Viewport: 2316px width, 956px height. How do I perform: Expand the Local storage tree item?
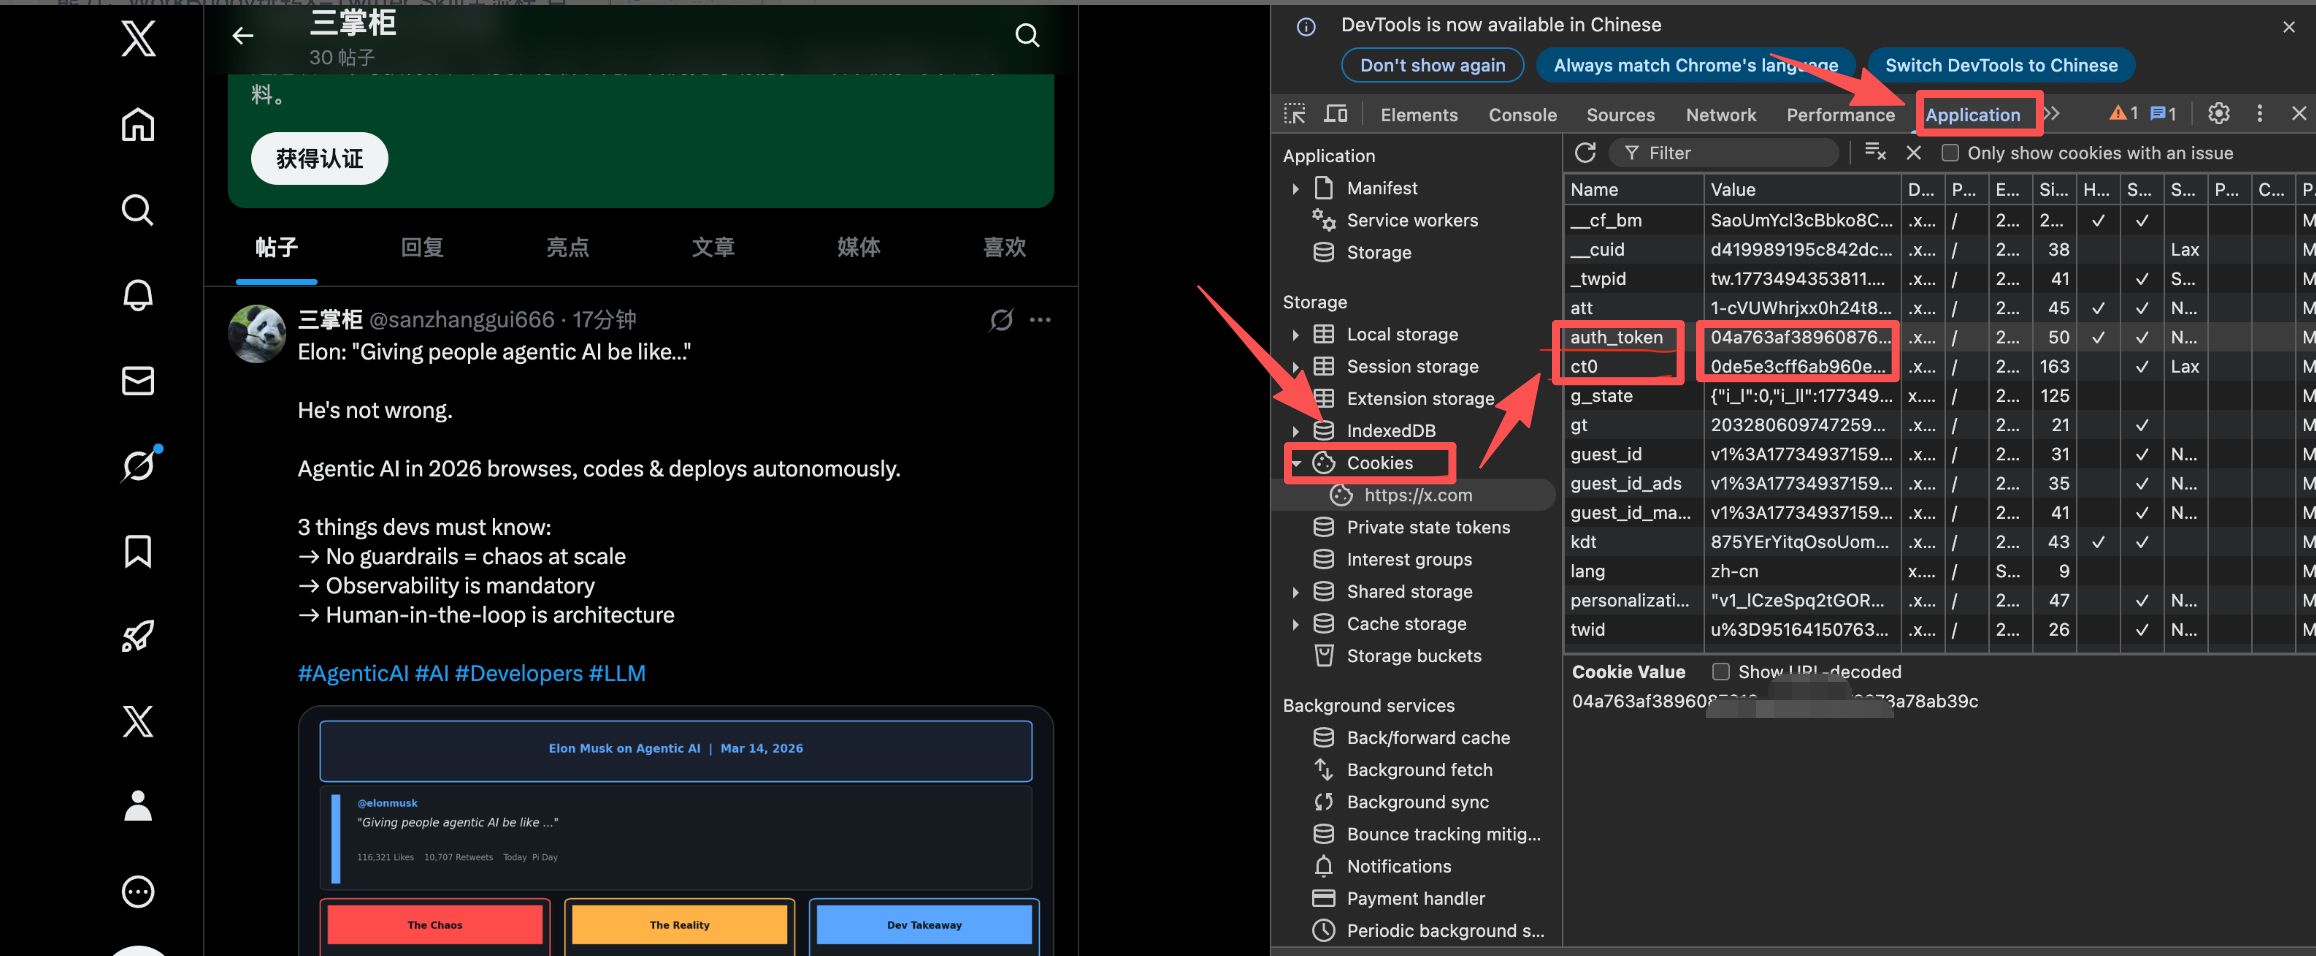[x=1296, y=335]
